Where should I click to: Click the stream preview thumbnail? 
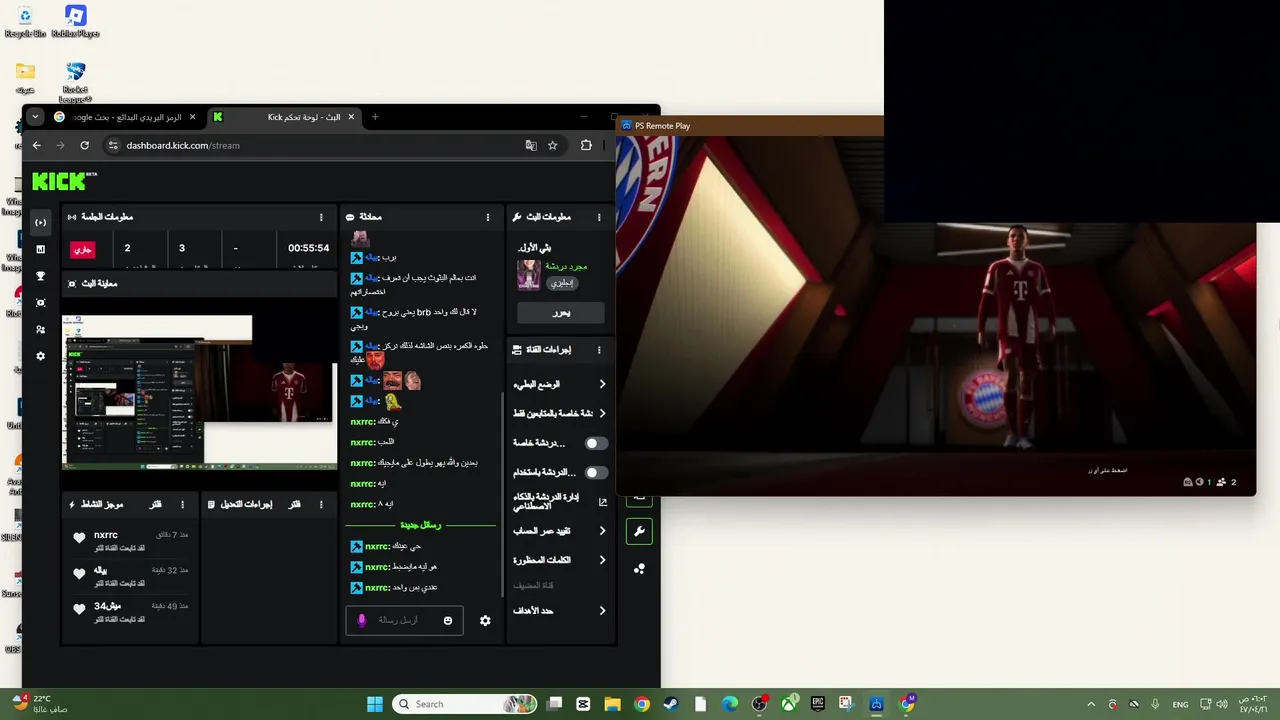pos(200,392)
